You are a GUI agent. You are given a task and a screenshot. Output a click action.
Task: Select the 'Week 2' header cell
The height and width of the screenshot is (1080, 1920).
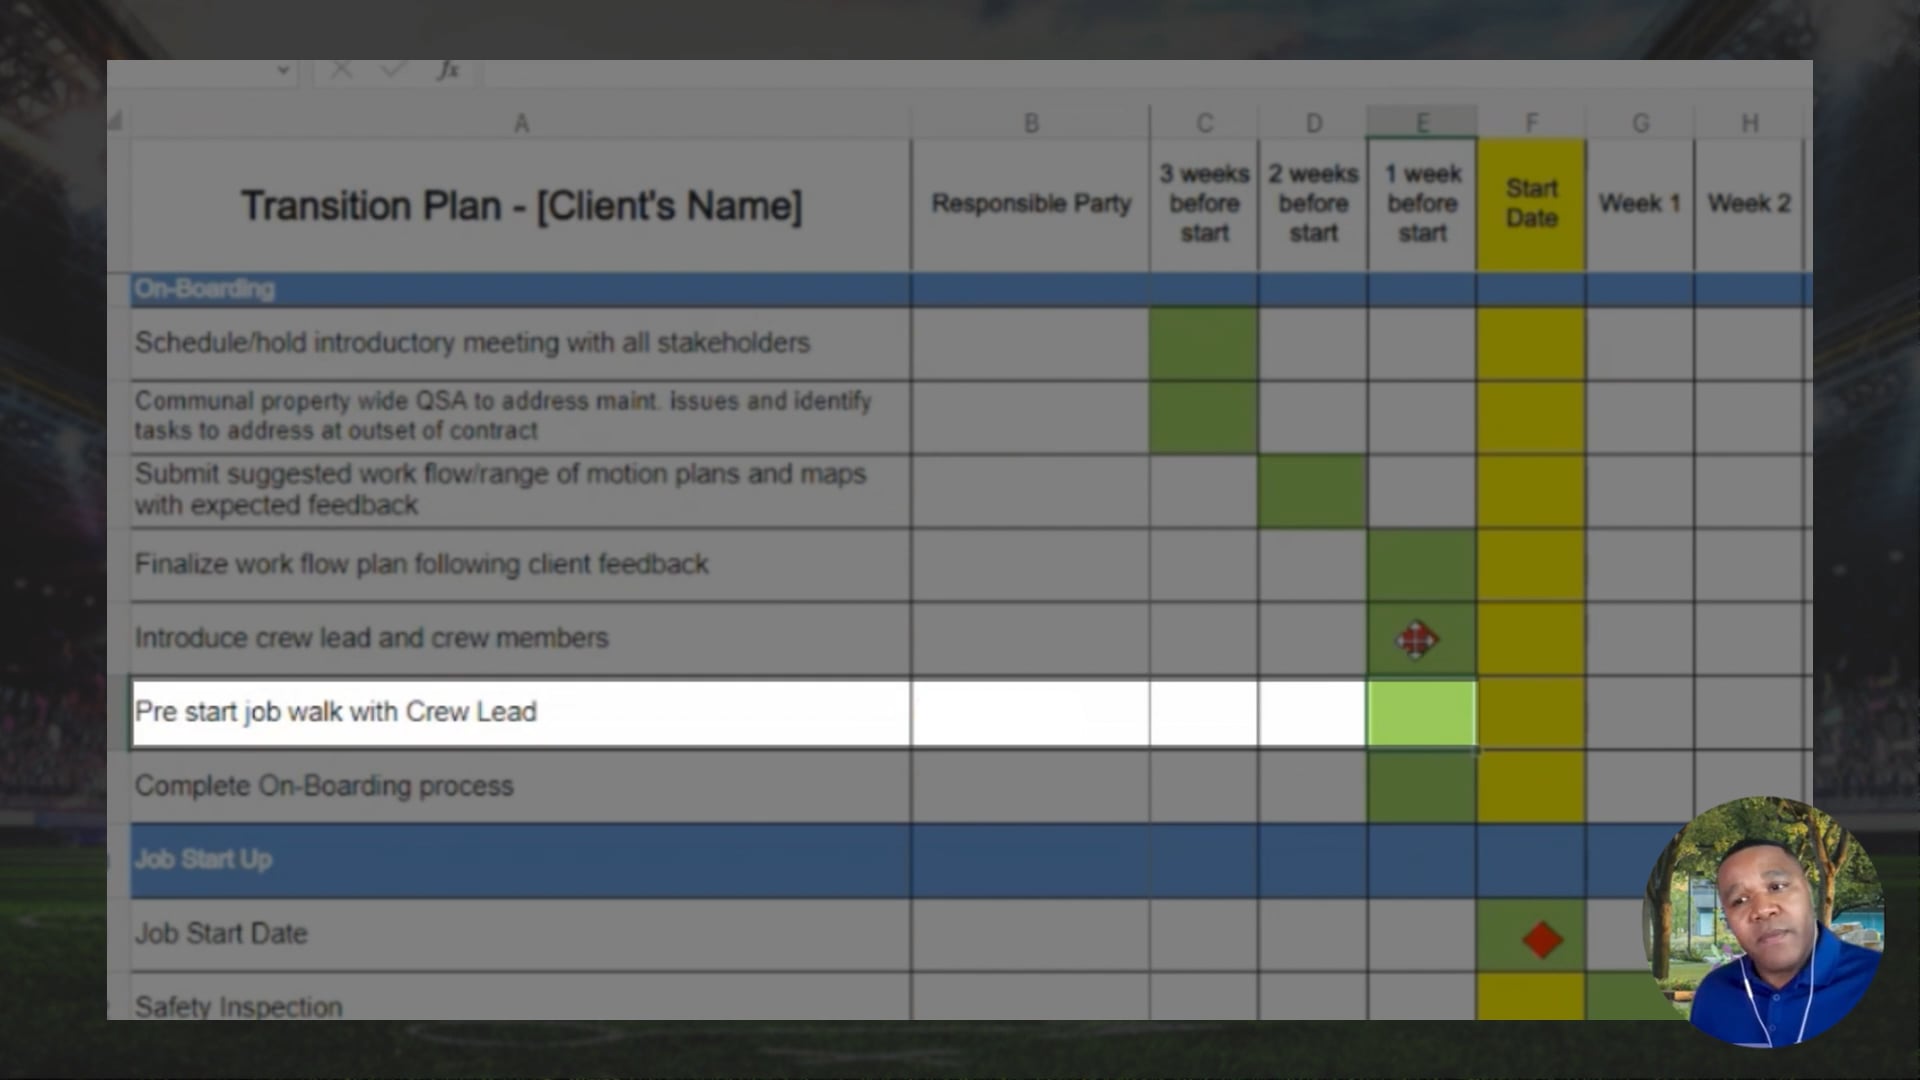pos(1748,204)
